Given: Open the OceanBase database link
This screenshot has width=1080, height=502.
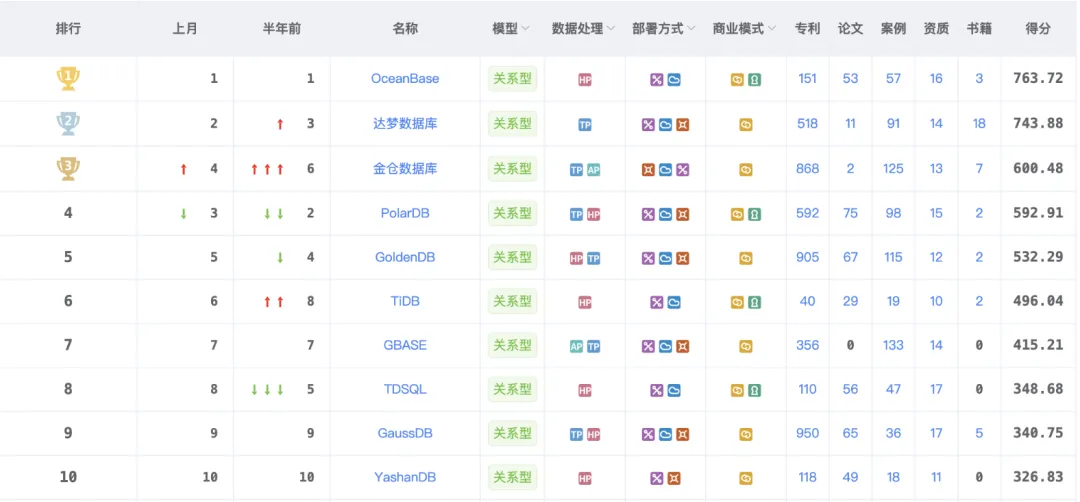Looking at the screenshot, I should [405, 79].
